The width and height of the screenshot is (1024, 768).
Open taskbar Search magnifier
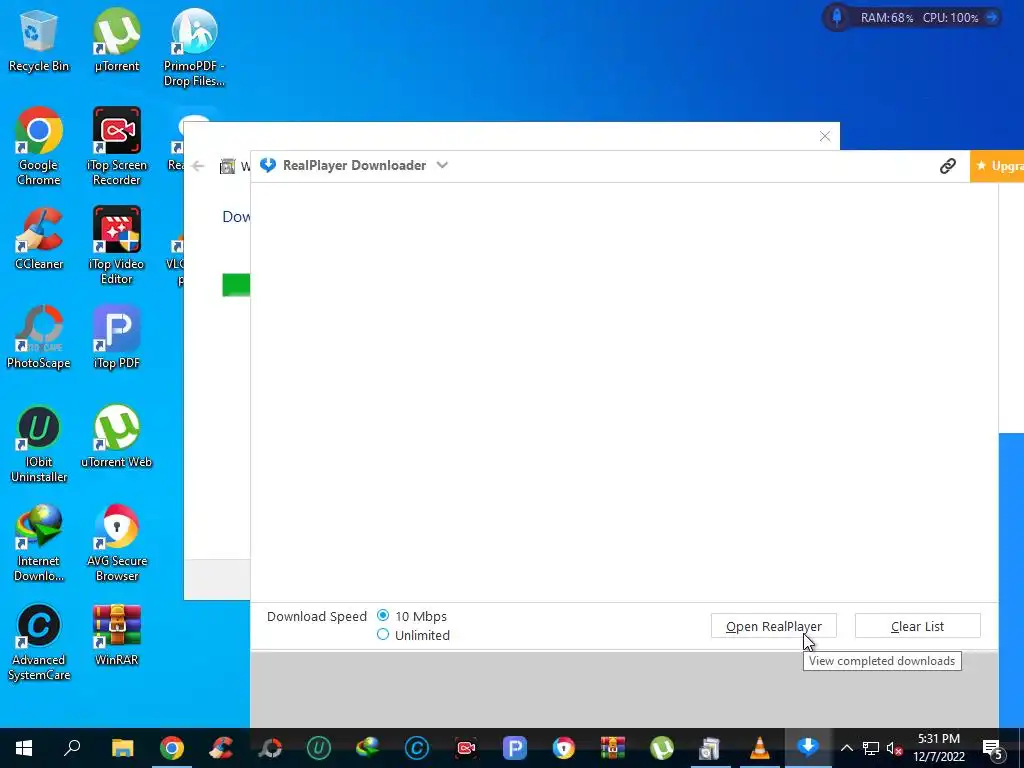[x=72, y=748]
